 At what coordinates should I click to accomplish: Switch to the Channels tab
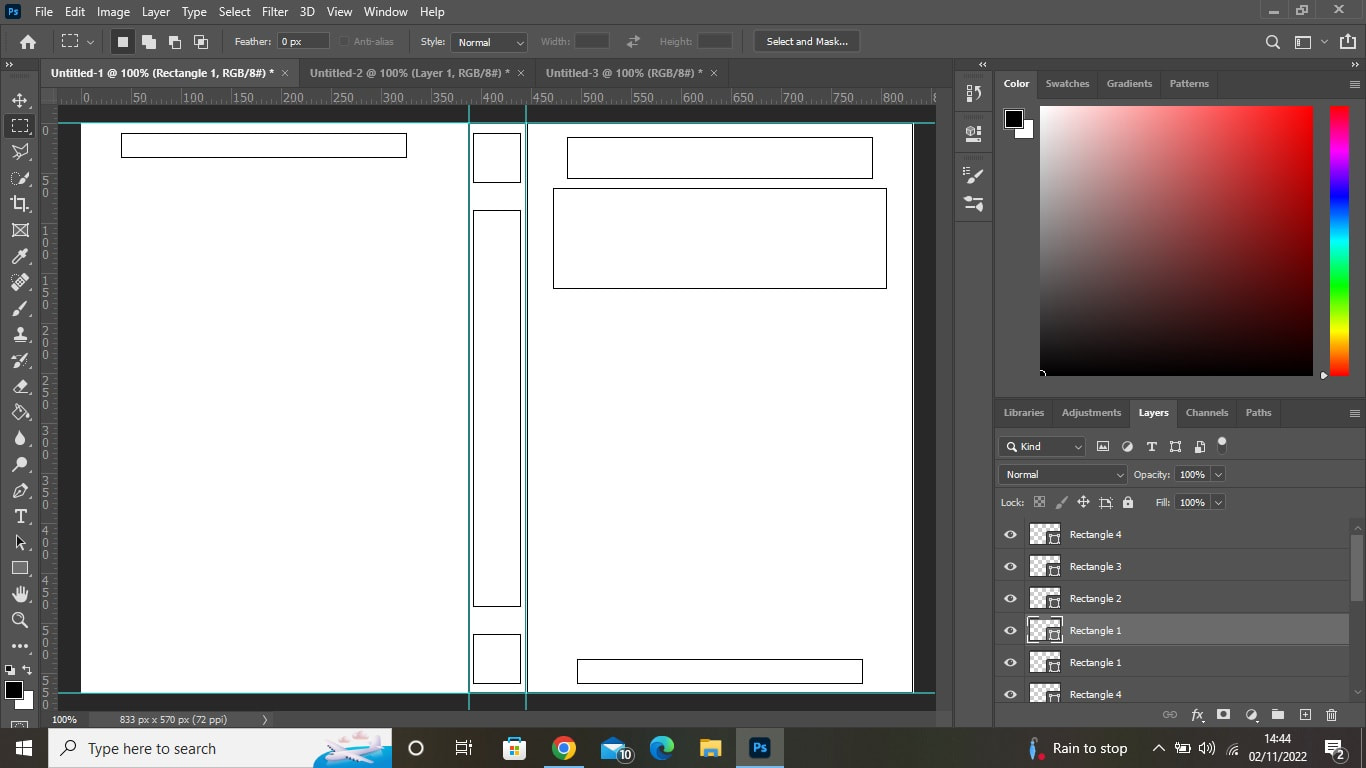1207,413
